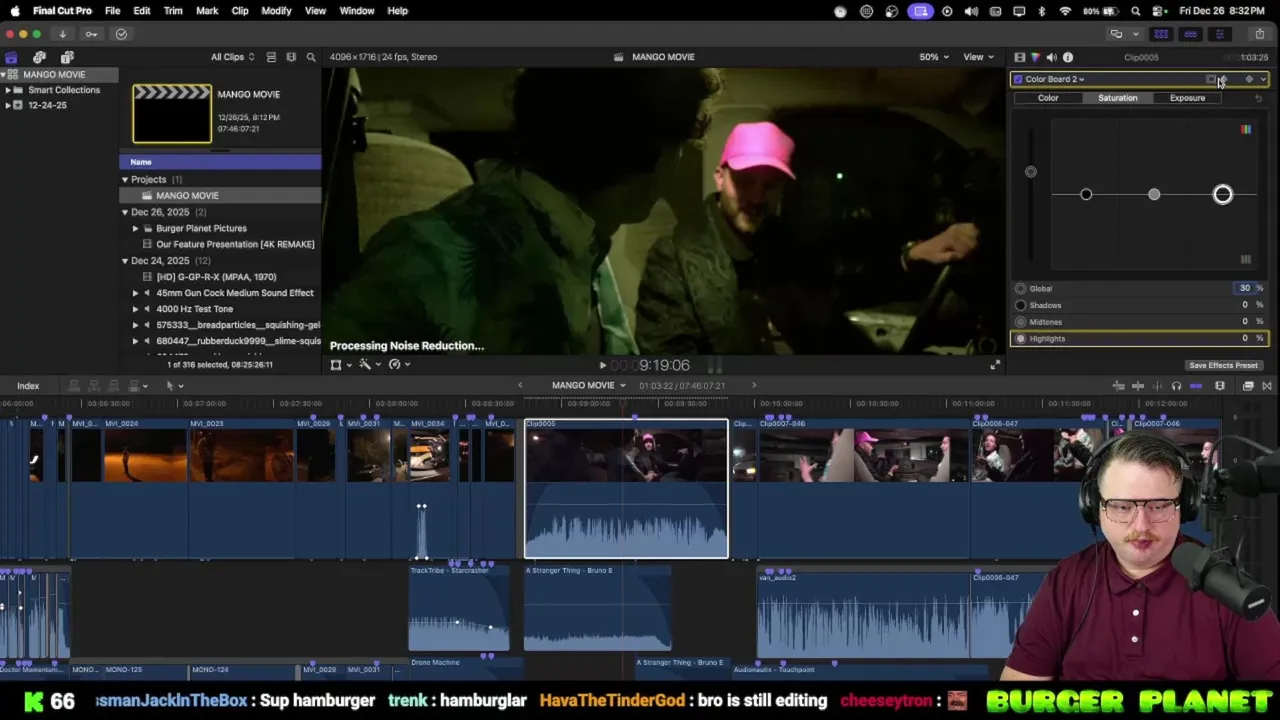The height and width of the screenshot is (720, 1280).
Task: Click the retiming speedometer icon below viewer
Action: tap(397, 365)
